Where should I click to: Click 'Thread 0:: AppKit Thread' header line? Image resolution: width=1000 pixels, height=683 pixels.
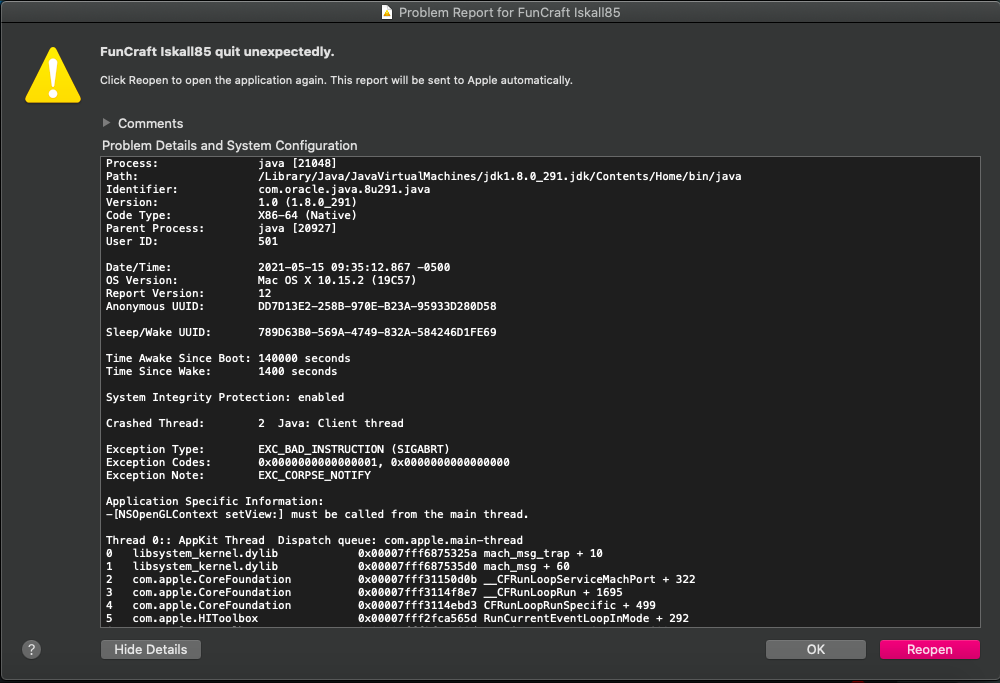click(x=314, y=540)
